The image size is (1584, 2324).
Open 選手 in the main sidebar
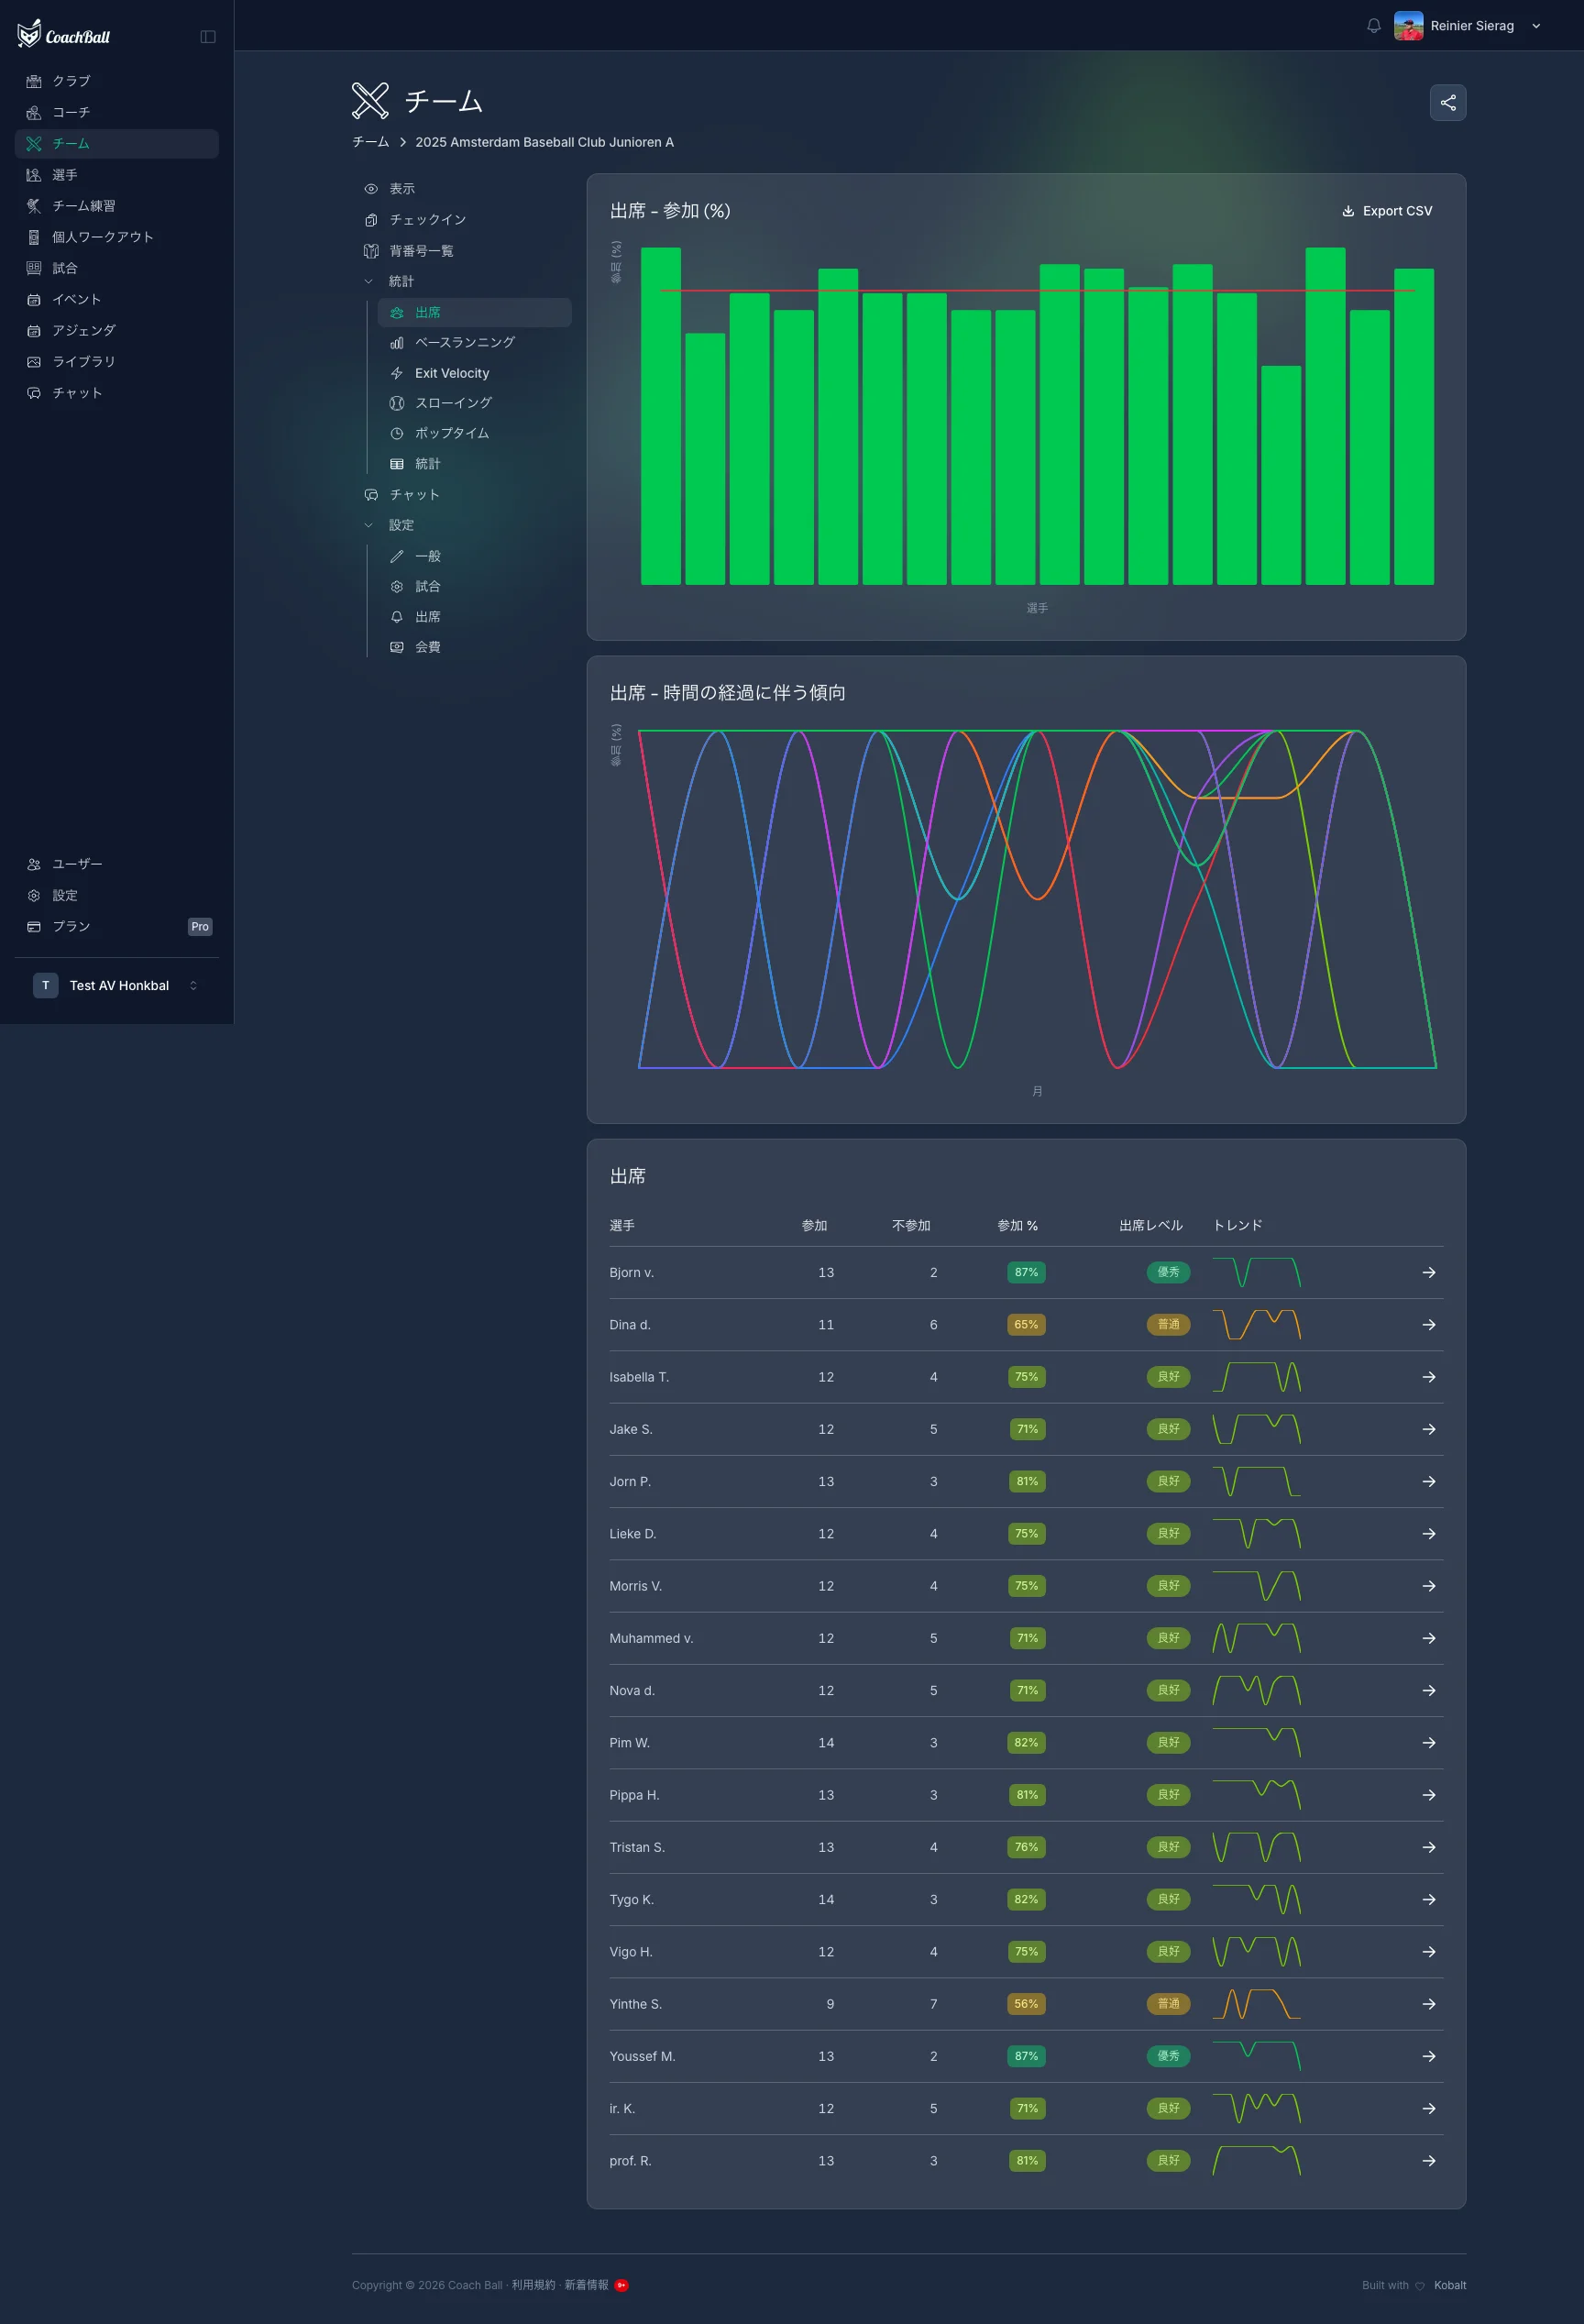[65, 175]
